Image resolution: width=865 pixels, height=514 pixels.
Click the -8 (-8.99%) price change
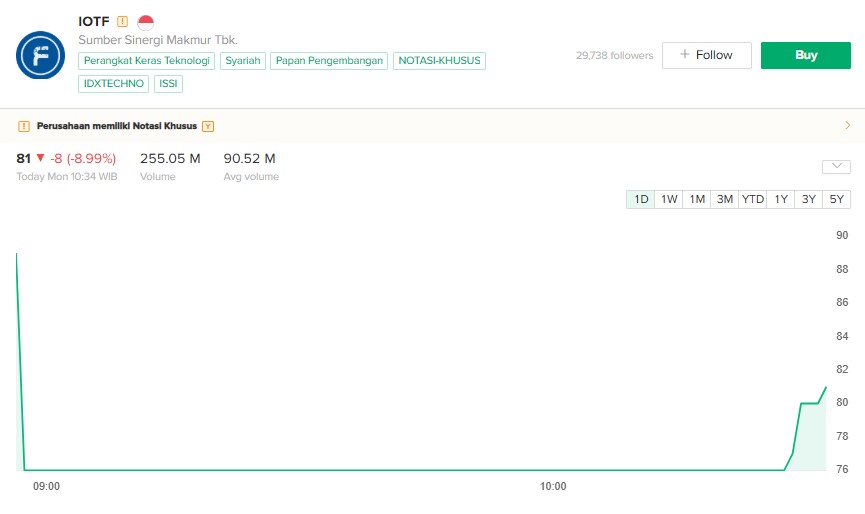click(x=83, y=159)
